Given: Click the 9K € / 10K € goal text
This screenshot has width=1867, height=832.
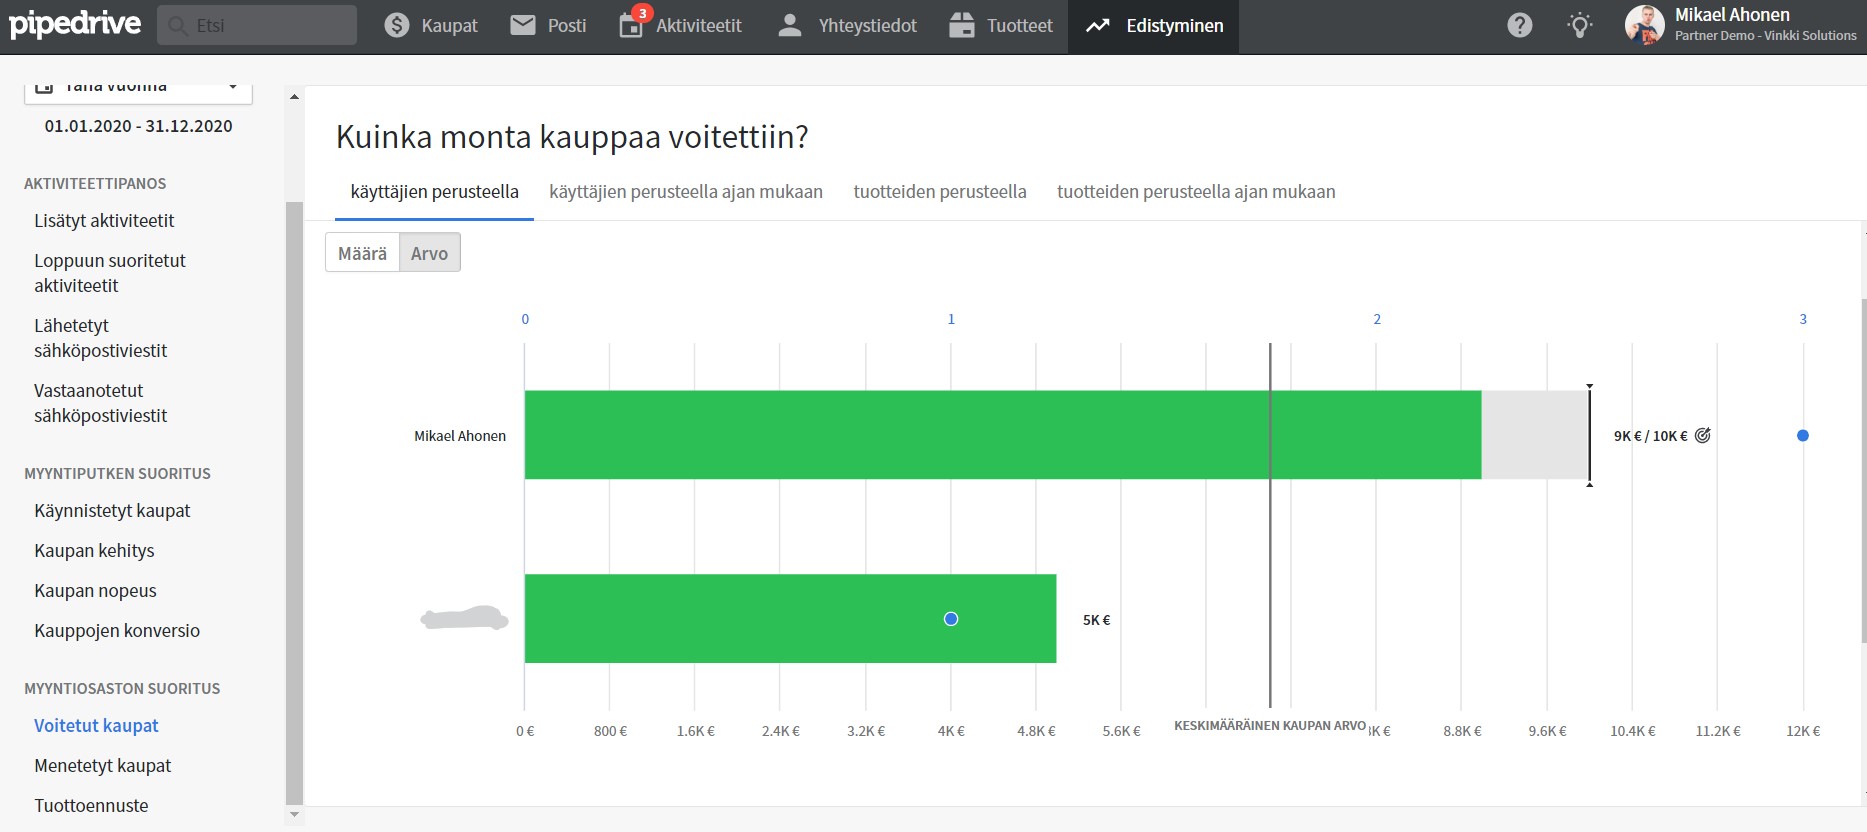Looking at the screenshot, I should pyautogui.click(x=1650, y=436).
